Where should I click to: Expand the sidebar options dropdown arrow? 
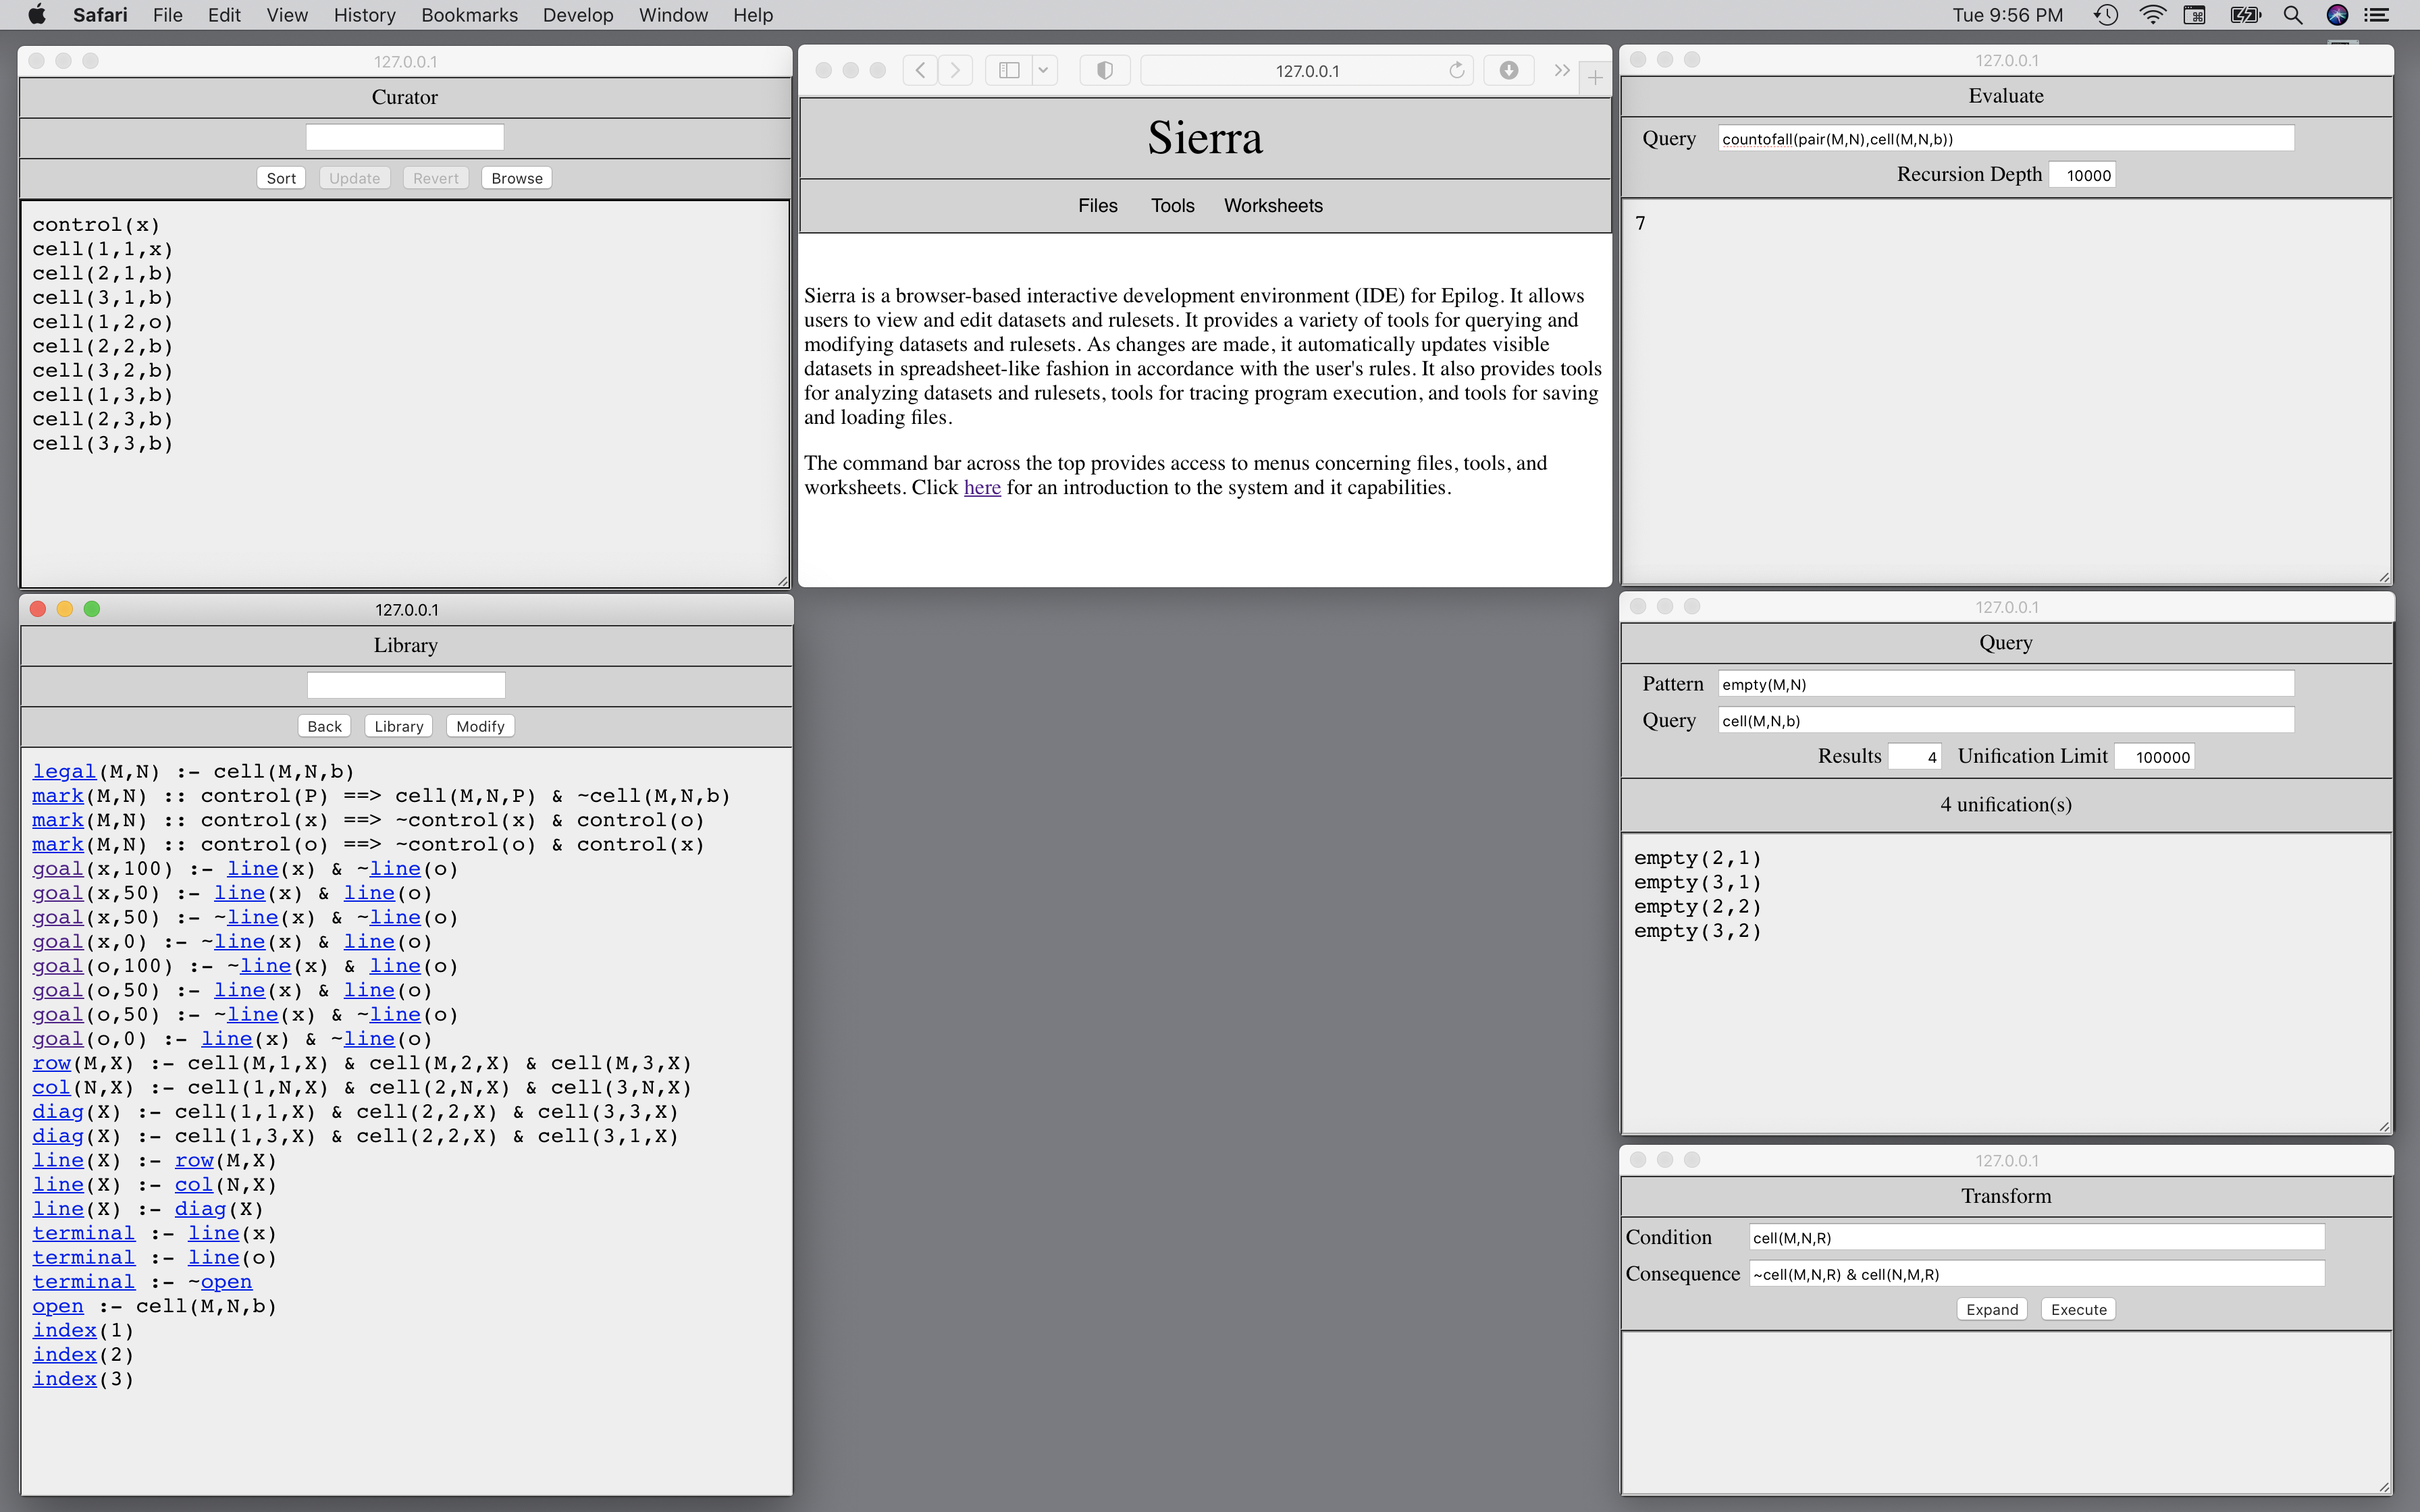coord(1043,70)
